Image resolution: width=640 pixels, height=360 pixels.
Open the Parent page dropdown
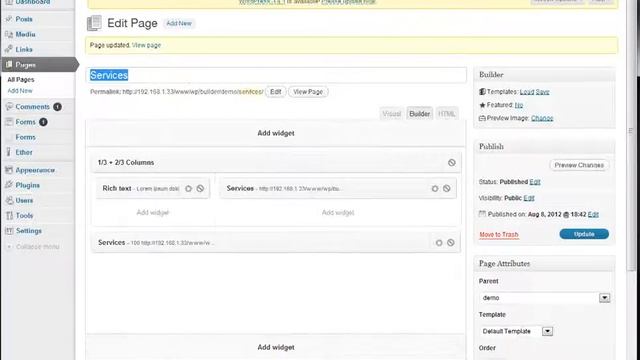(x=545, y=298)
